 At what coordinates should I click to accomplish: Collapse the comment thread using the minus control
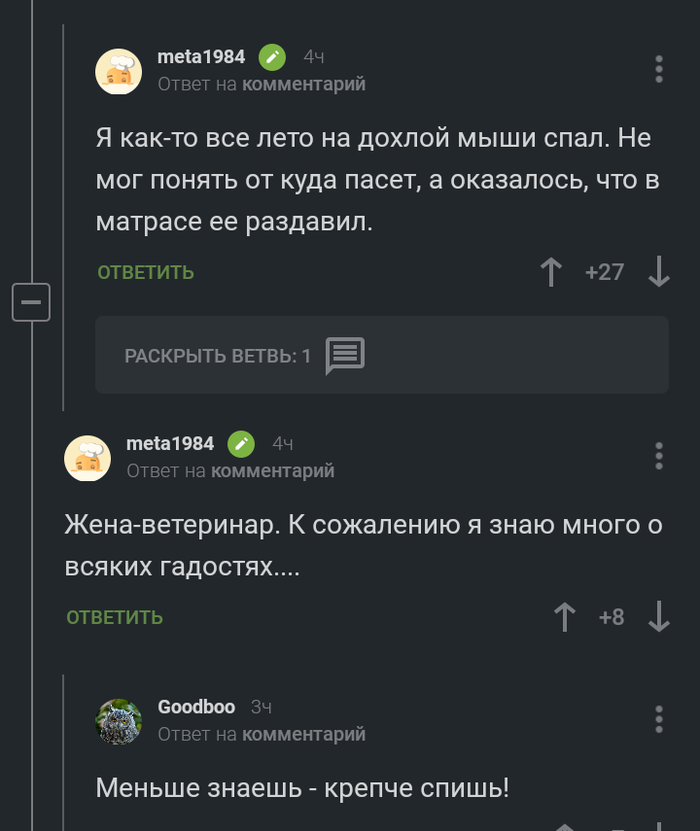[x=30, y=300]
